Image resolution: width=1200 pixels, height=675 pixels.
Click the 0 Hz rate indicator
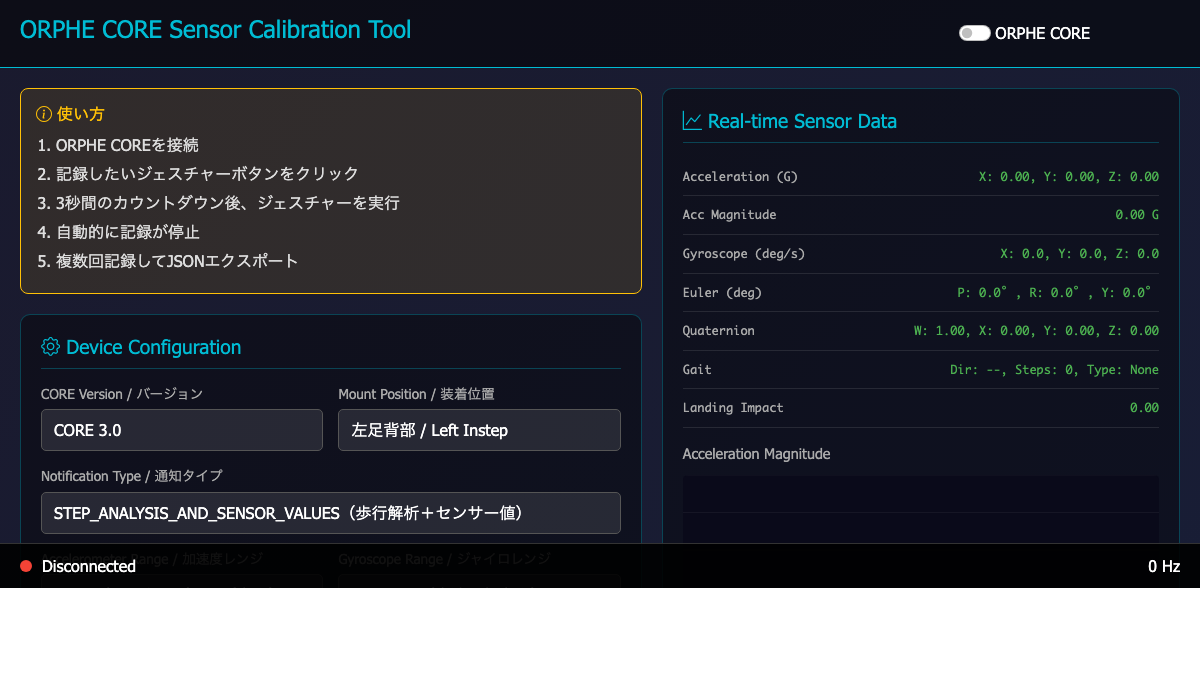pyautogui.click(x=1164, y=567)
